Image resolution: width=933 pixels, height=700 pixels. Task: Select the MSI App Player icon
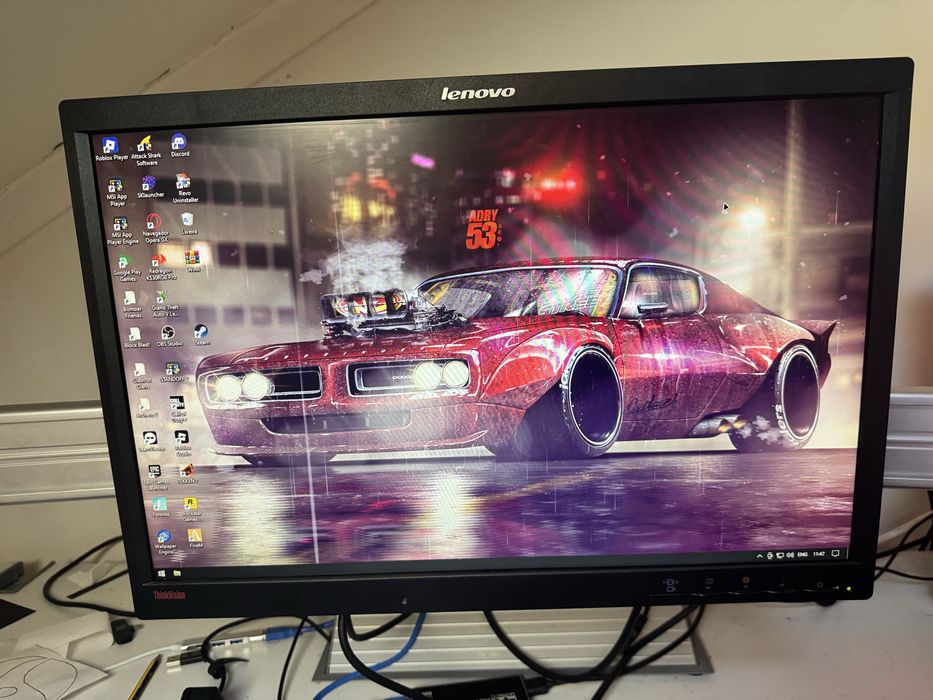pyautogui.click(x=116, y=193)
